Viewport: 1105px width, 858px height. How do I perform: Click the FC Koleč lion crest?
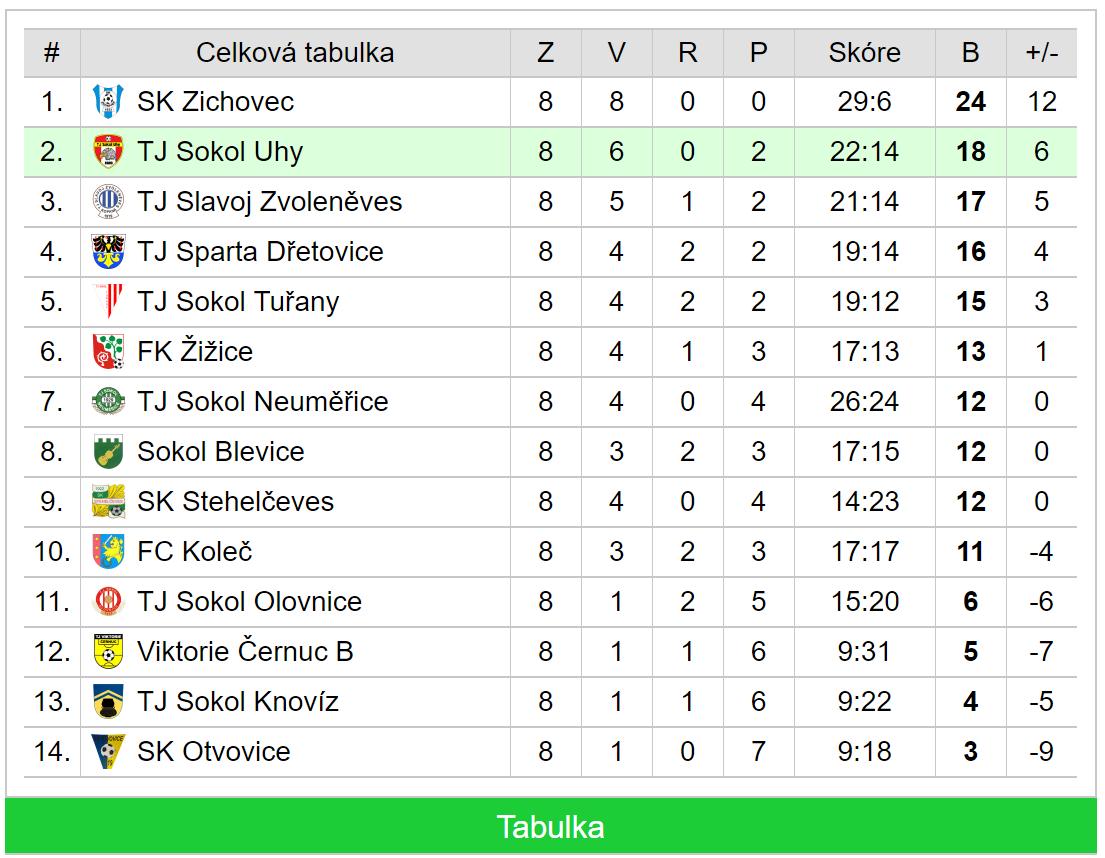coord(109,552)
